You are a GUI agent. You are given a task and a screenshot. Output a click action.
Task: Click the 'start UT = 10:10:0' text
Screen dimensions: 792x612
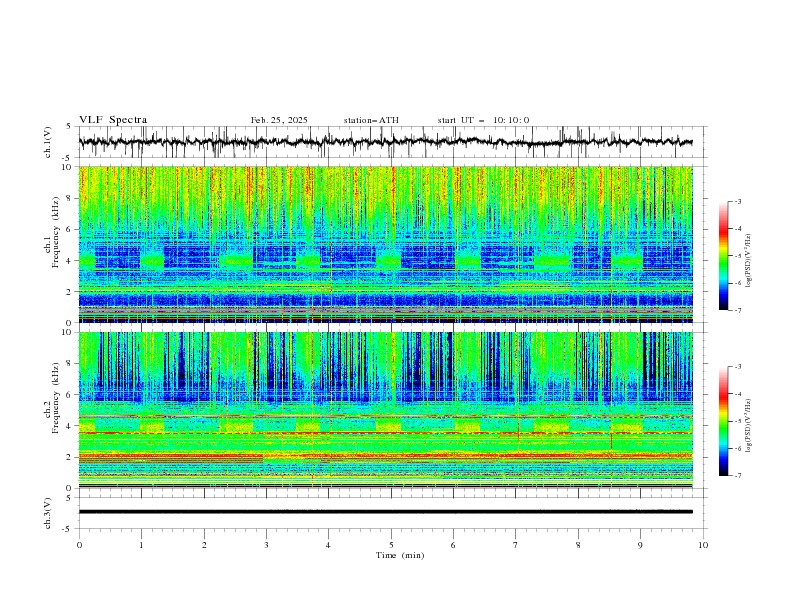(x=483, y=120)
